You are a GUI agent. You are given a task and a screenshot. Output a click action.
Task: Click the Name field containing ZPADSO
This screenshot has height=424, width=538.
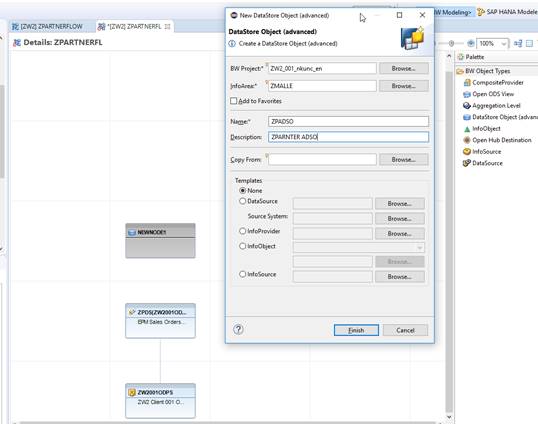pyautogui.click(x=348, y=121)
